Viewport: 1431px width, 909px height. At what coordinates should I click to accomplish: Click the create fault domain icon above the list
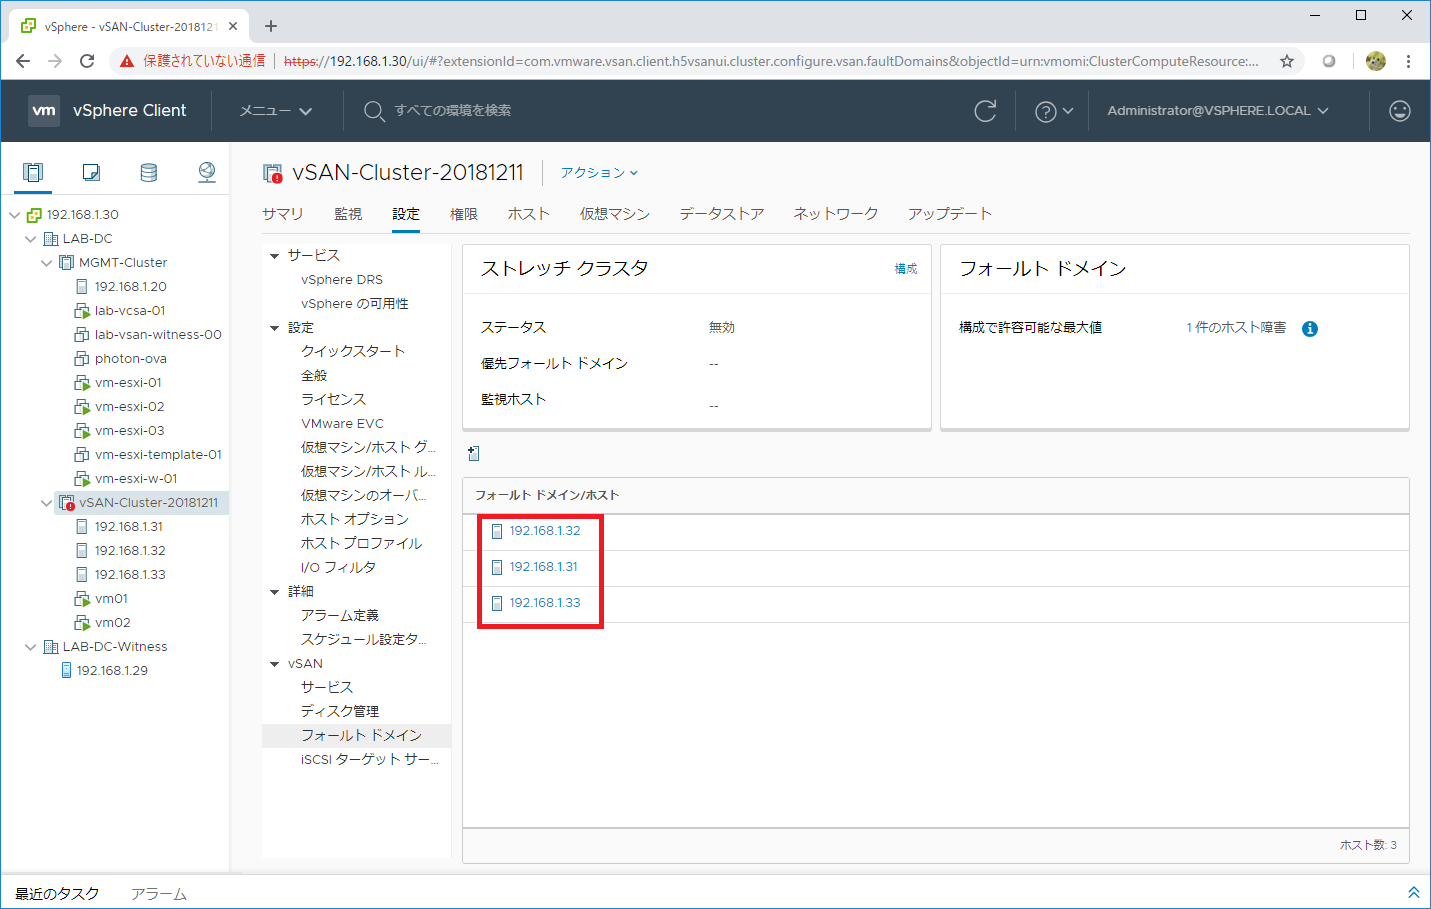[x=474, y=453]
